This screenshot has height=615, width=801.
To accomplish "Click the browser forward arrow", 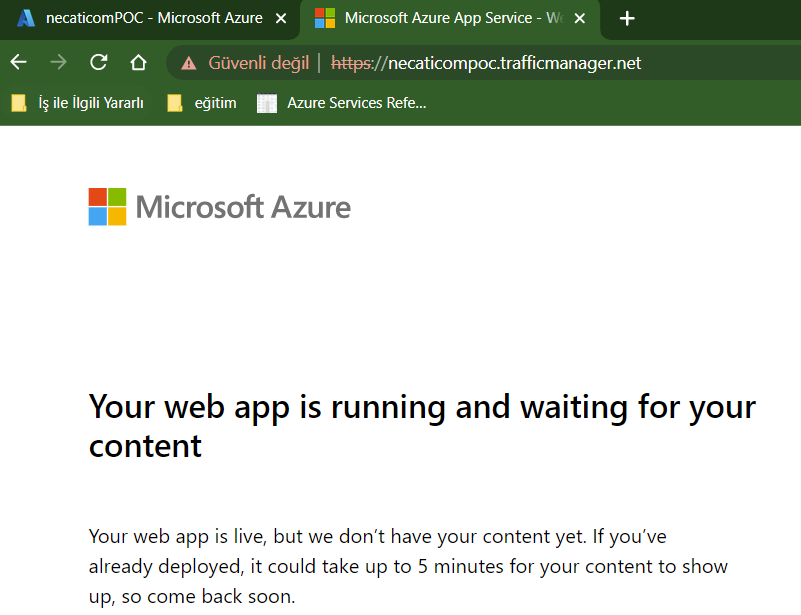I will coord(58,62).
